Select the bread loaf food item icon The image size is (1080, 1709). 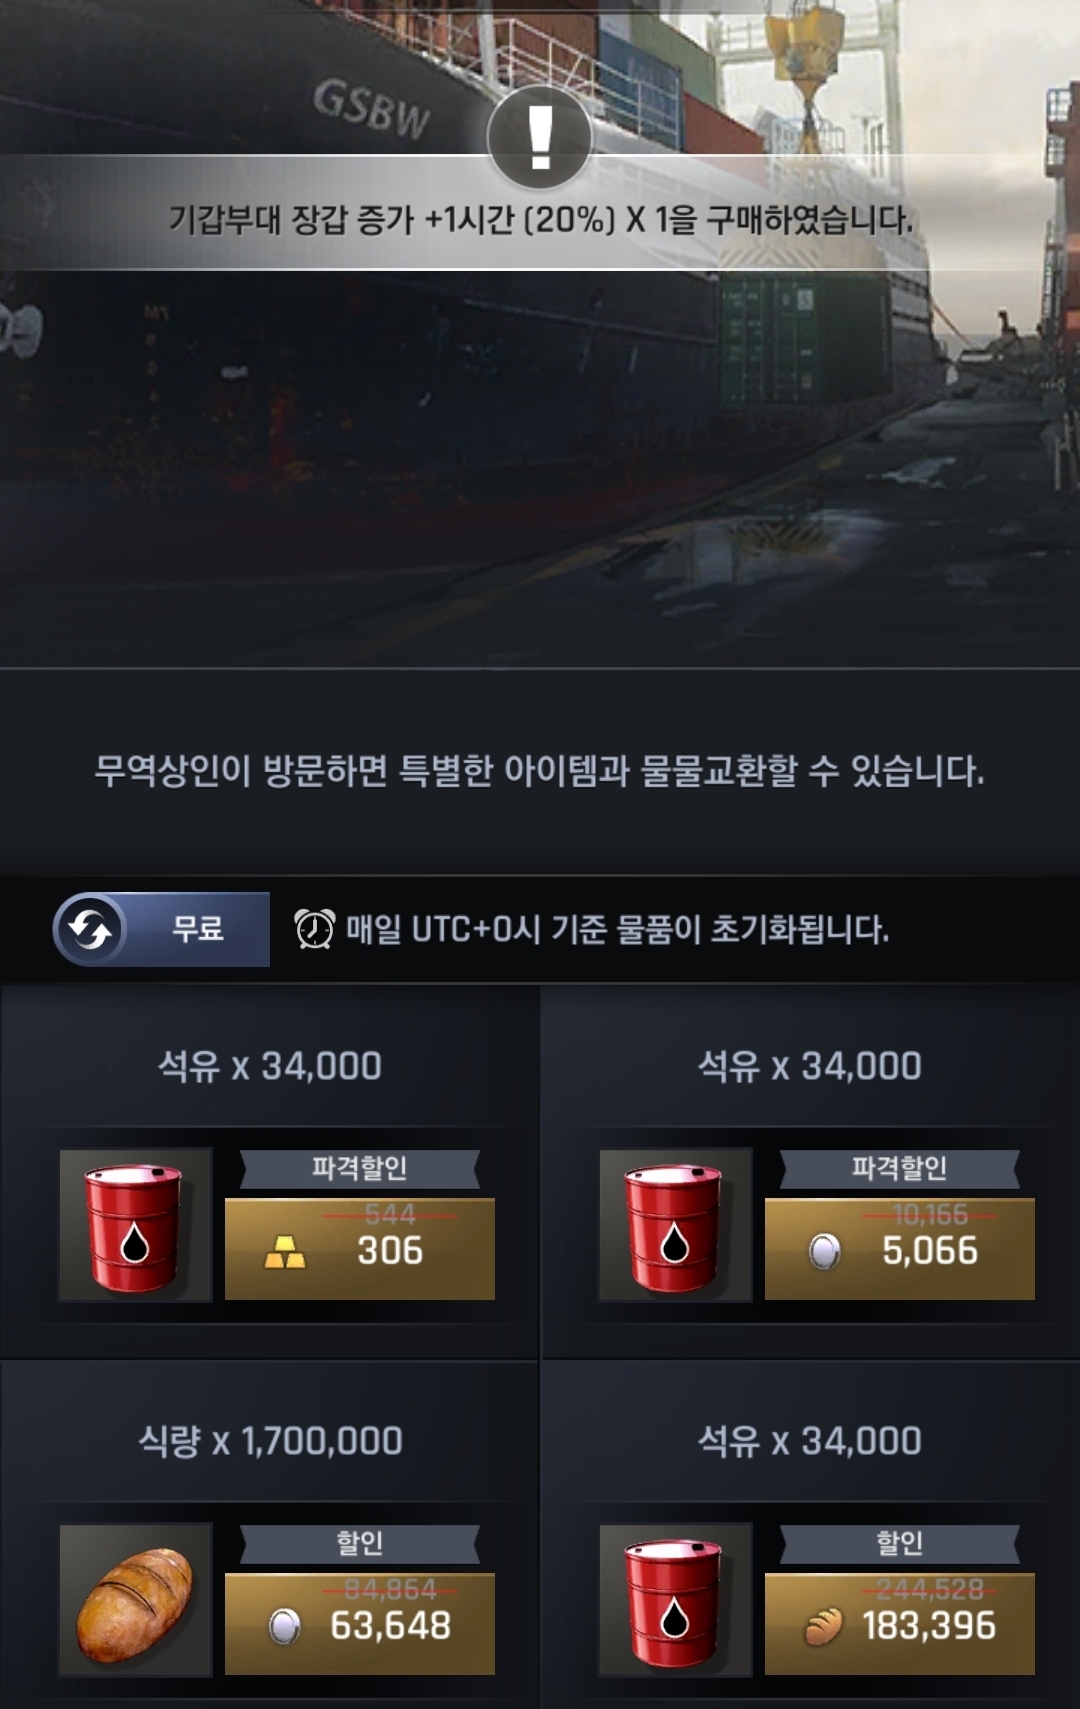135,1600
